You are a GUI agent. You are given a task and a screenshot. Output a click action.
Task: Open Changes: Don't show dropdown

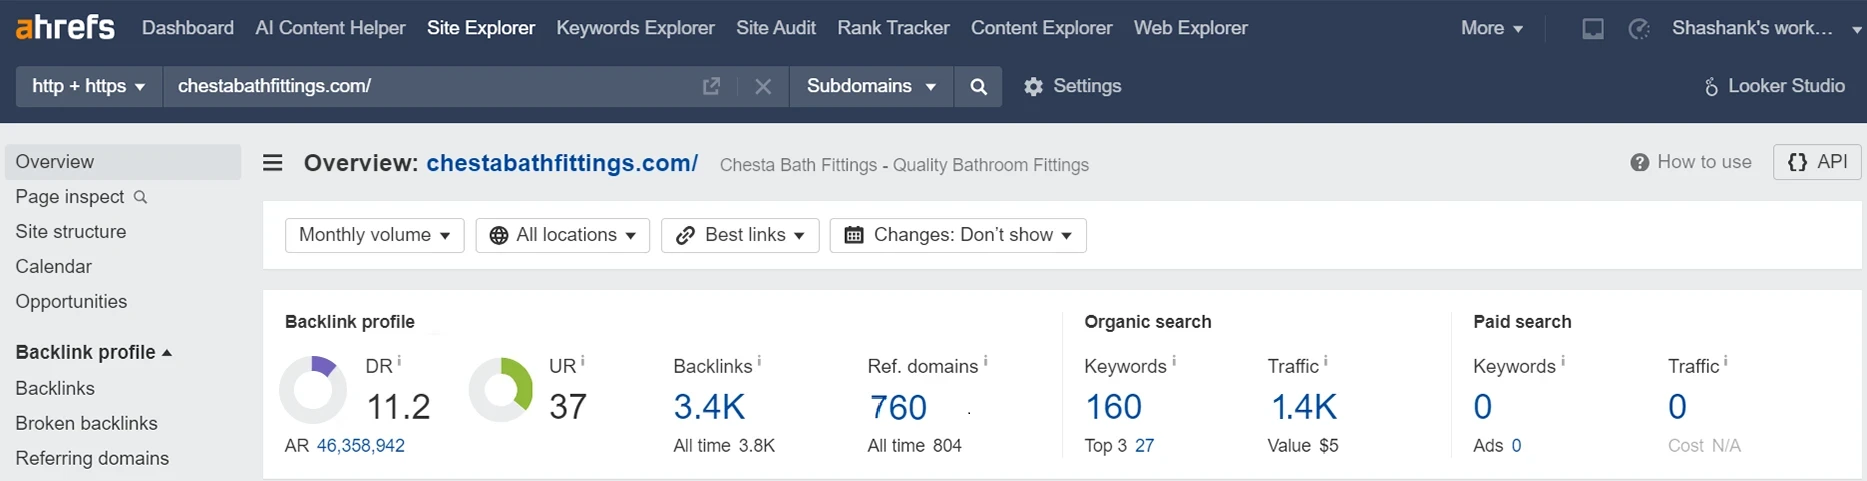pos(958,235)
